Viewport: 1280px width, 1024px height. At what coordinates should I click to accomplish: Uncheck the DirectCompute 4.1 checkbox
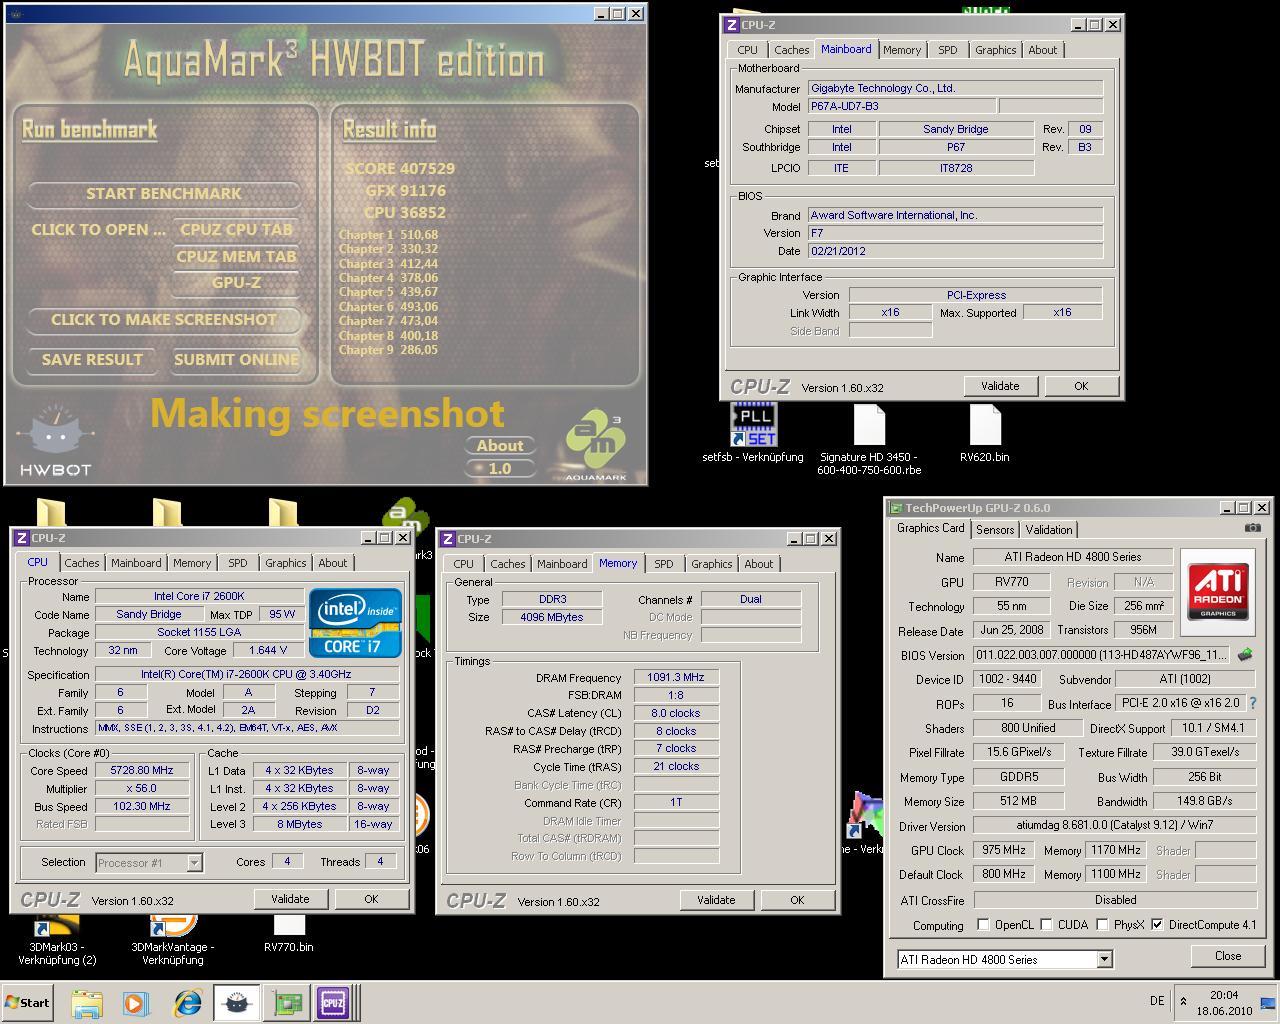[1157, 925]
